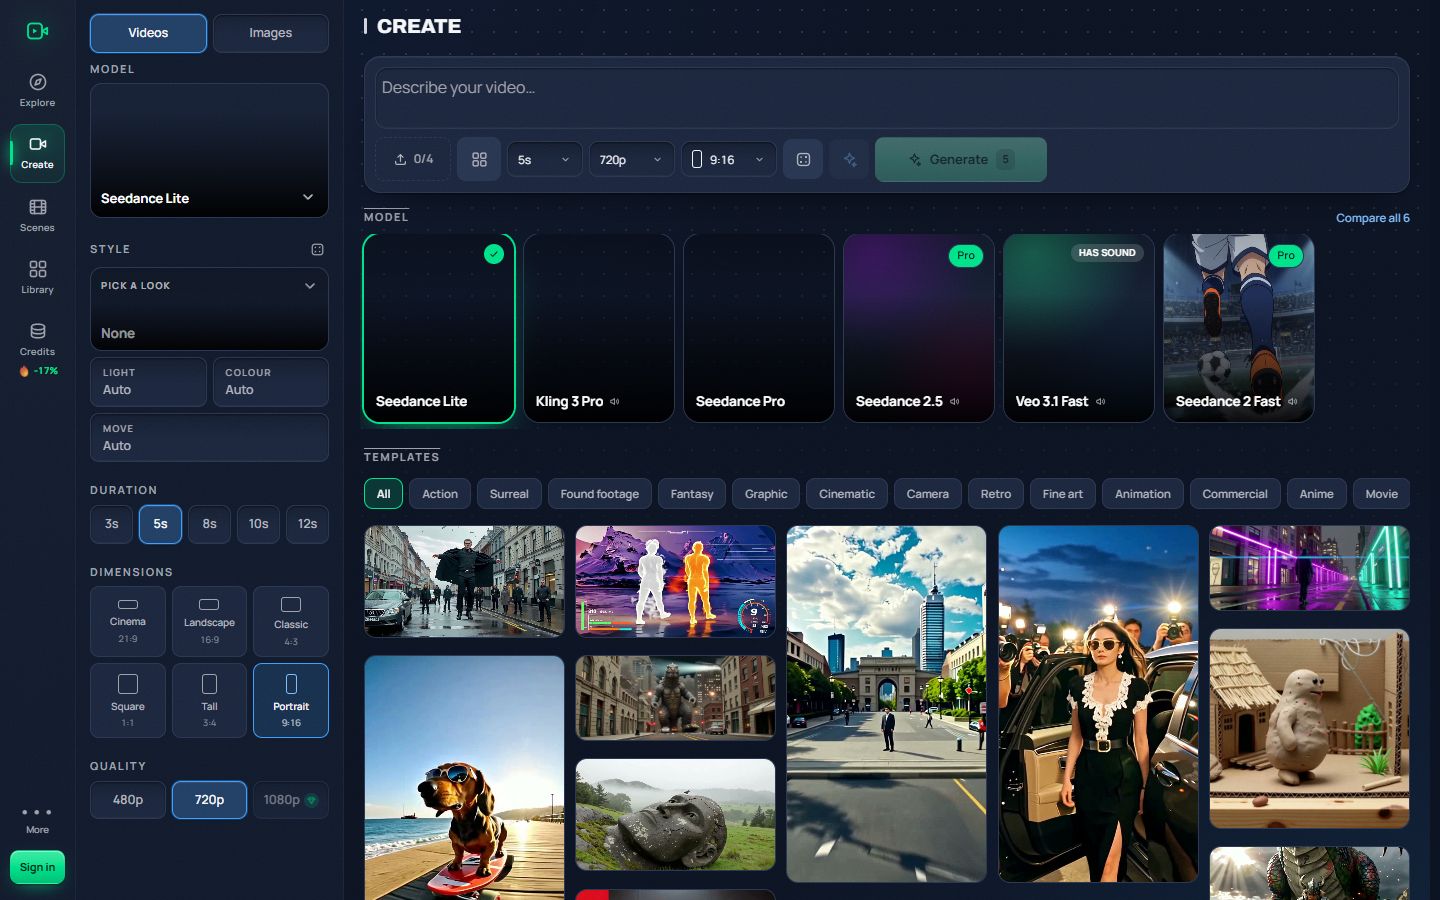Click the Generate button
This screenshot has width=1440, height=900.
pyautogui.click(x=961, y=160)
